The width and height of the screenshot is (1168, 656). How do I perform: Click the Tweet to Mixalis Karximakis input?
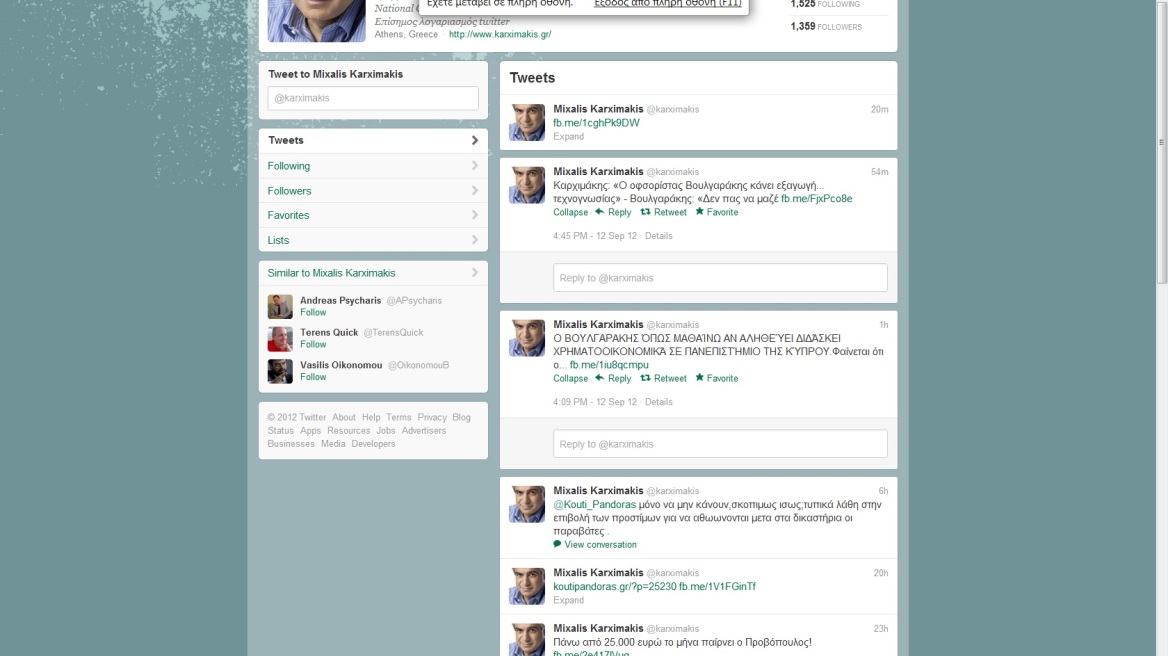click(373, 98)
